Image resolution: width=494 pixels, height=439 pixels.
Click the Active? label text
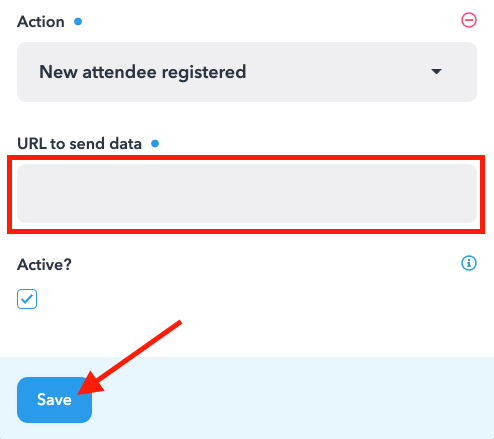(44, 265)
